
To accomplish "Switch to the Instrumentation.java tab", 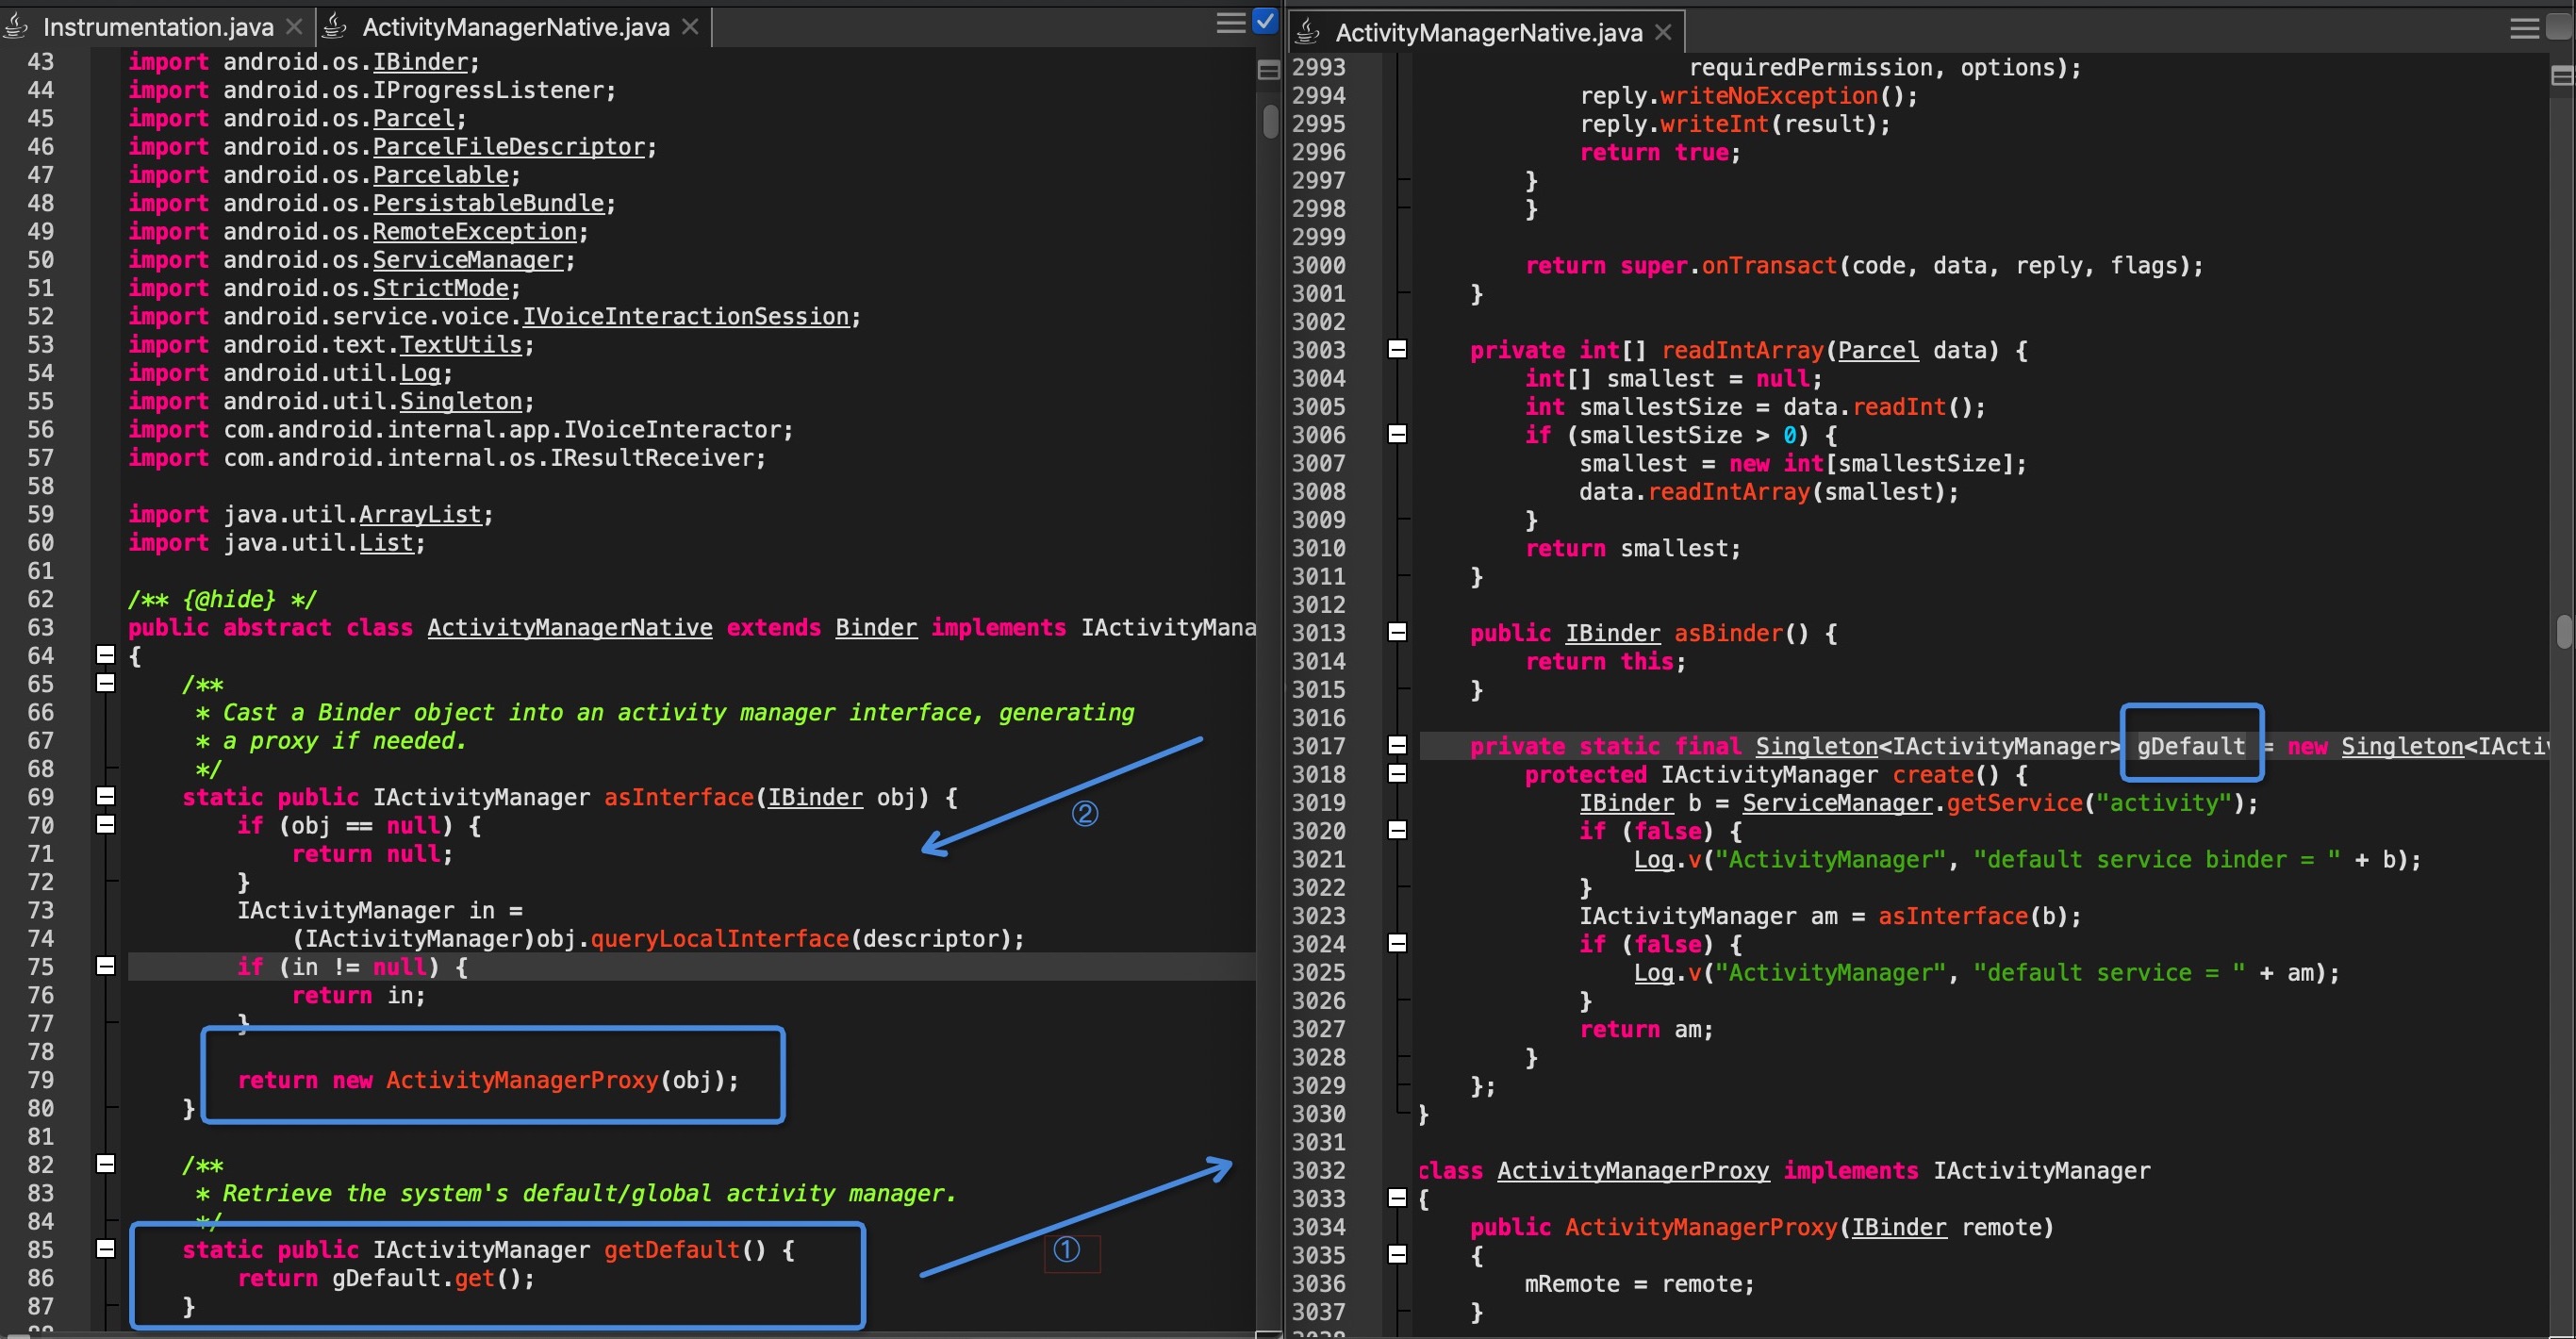I will click(x=157, y=27).
